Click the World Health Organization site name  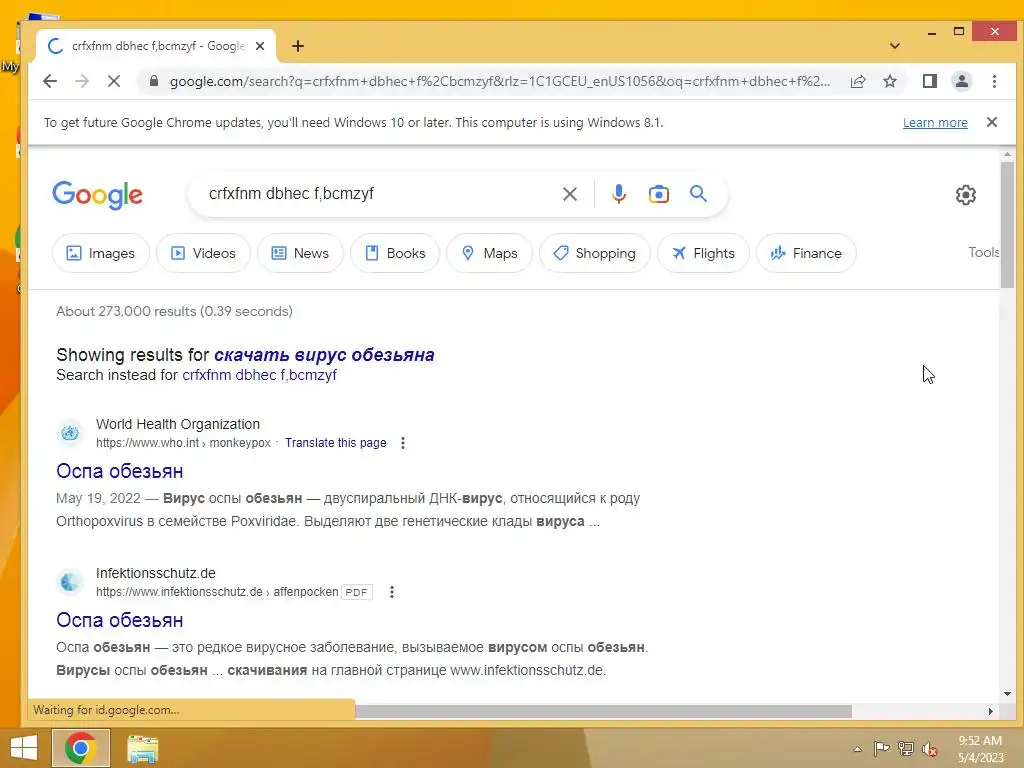point(178,424)
